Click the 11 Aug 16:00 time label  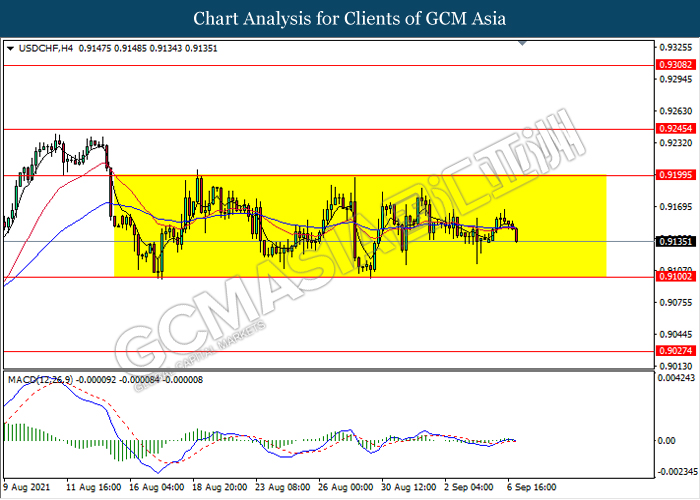93,487
